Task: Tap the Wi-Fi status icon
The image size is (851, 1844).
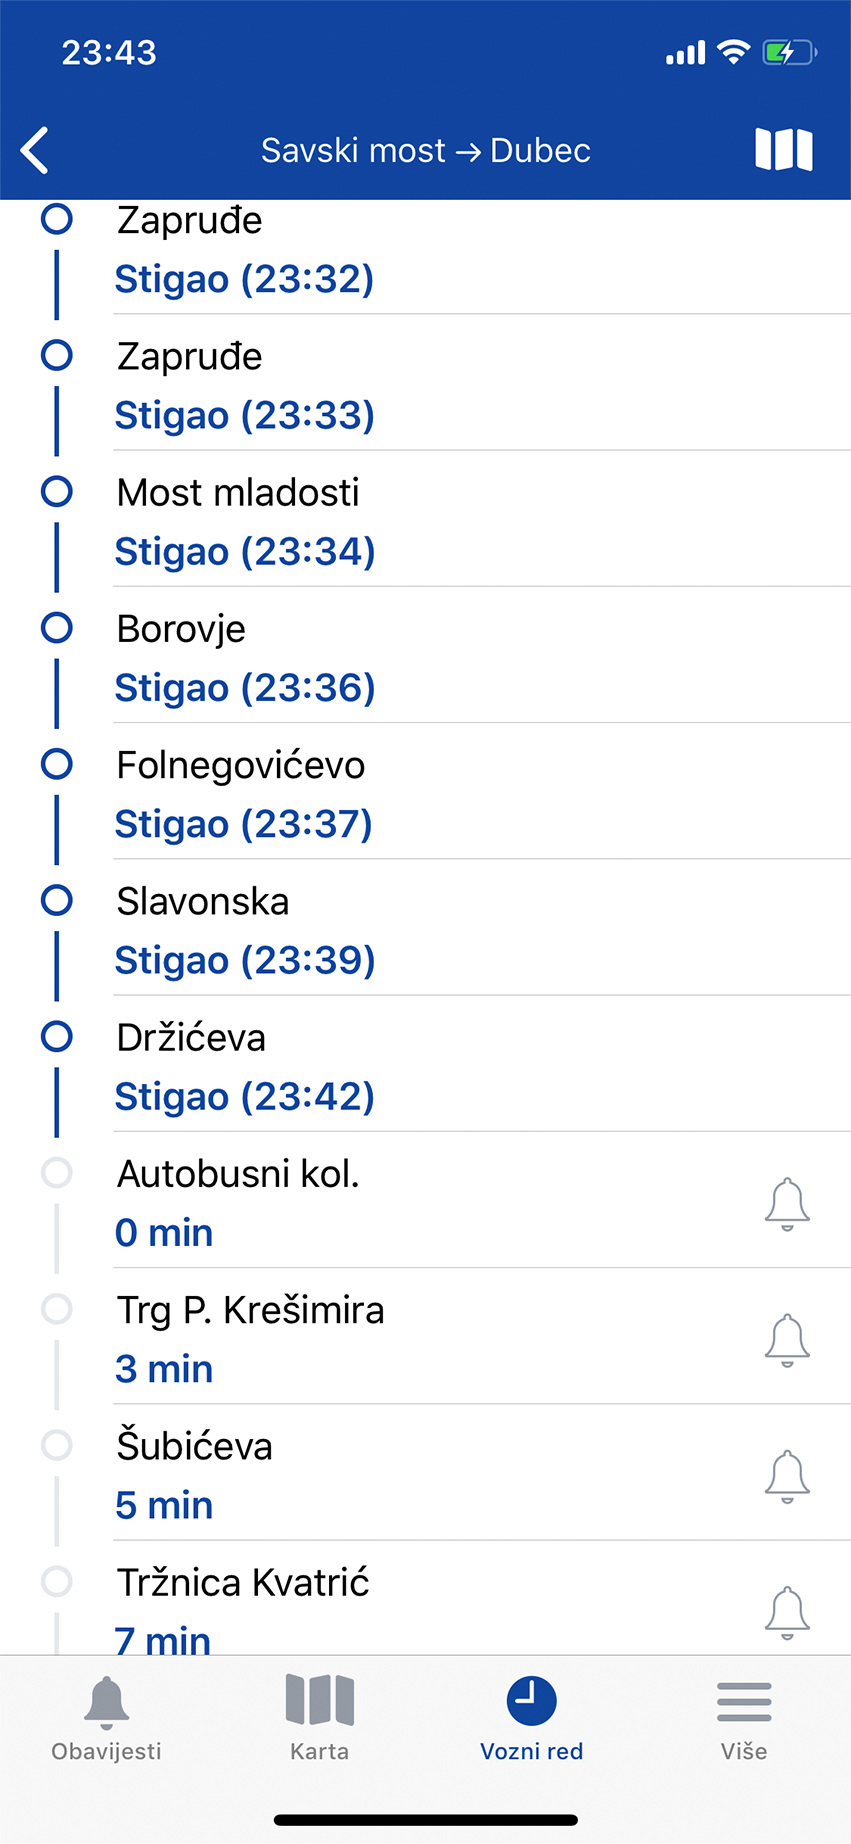Action: tap(734, 52)
